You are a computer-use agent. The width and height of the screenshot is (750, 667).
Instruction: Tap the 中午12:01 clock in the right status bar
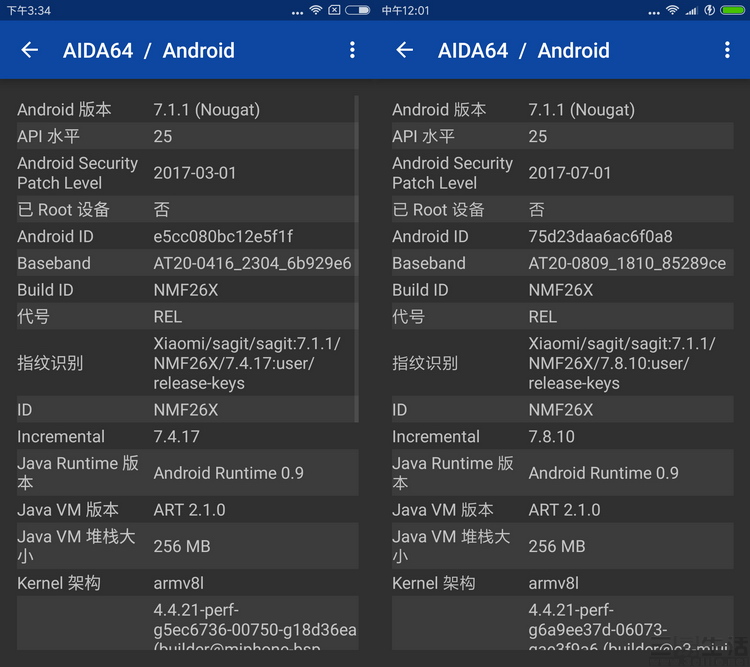point(406,11)
